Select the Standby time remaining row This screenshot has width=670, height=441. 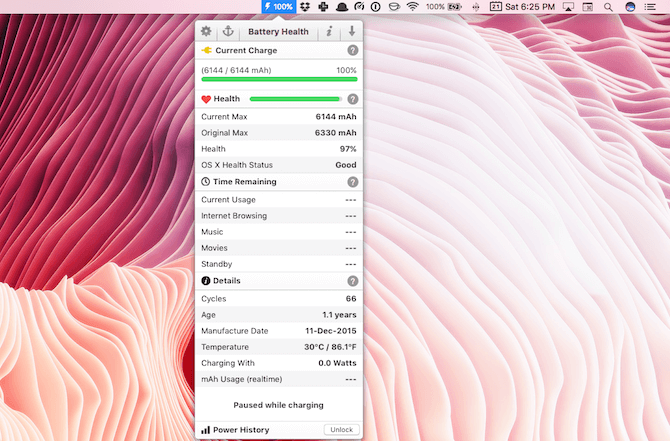pos(279,264)
